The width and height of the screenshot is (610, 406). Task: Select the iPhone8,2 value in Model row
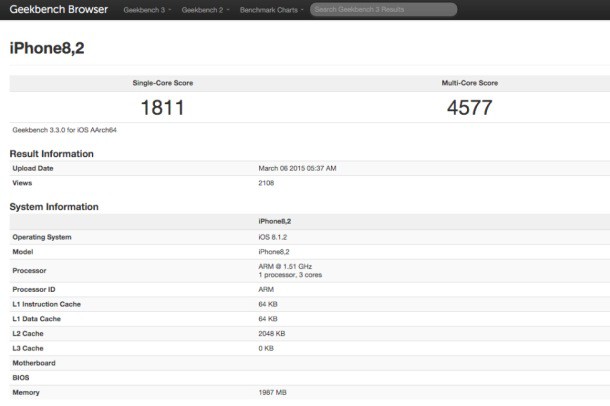coord(274,252)
